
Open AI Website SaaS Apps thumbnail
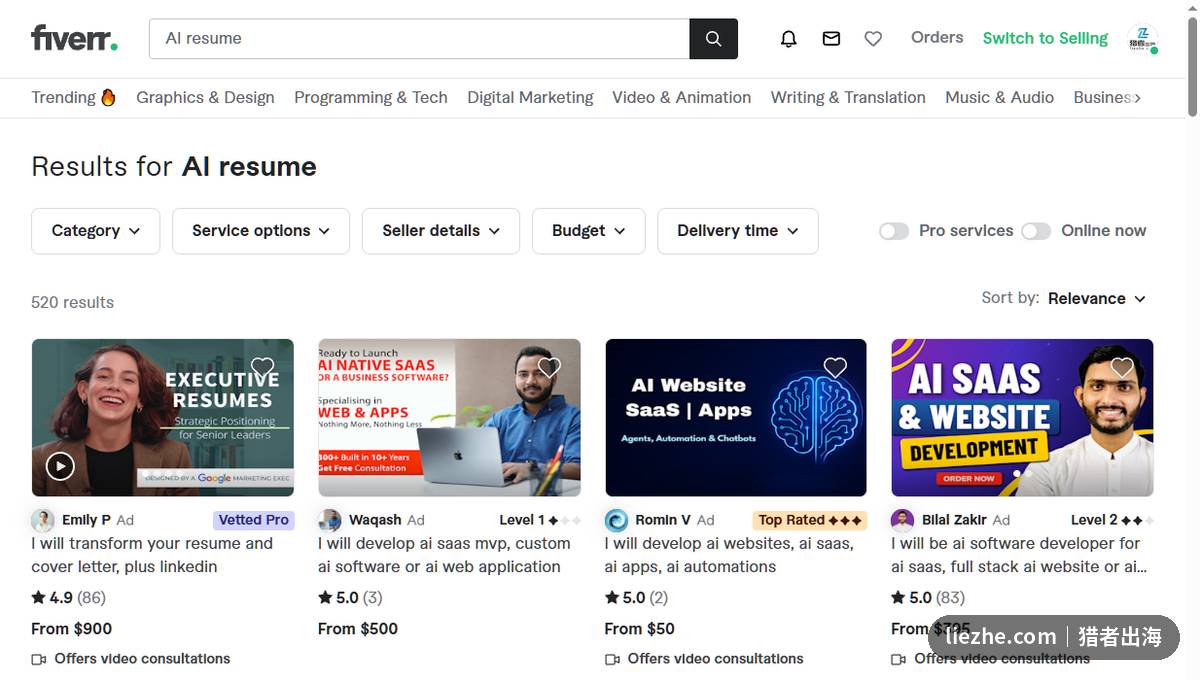(x=736, y=417)
